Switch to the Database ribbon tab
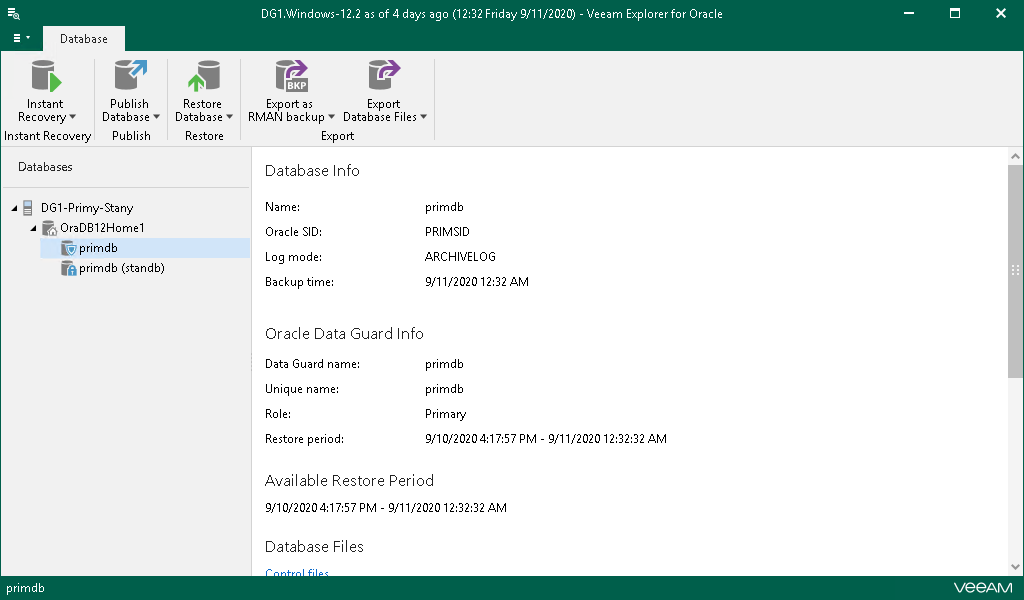Viewport: 1024px width, 600px height. click(84, 39)
